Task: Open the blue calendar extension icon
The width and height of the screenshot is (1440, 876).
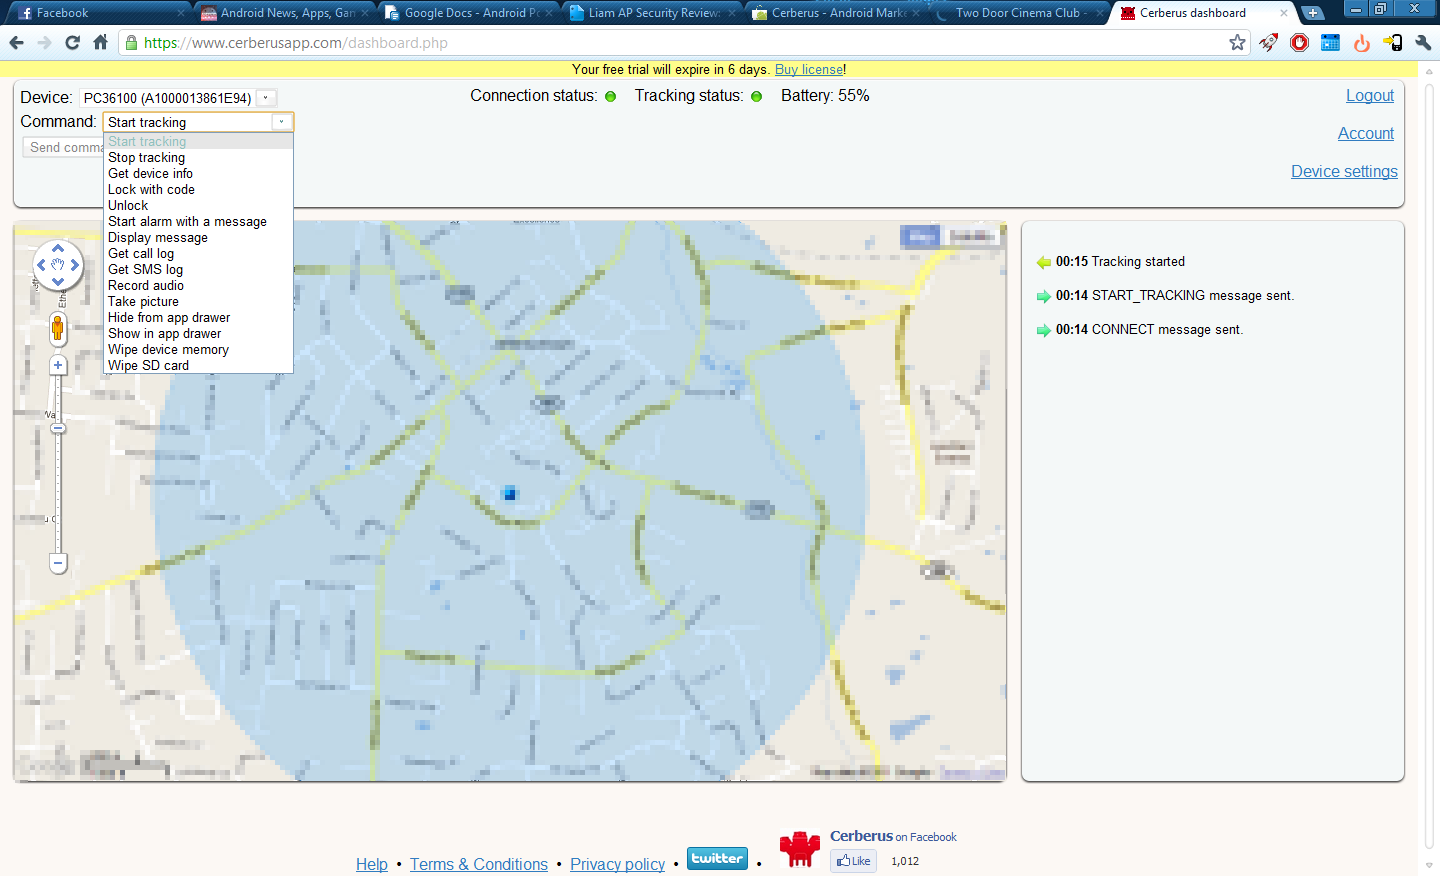Action: [1330, 42]
